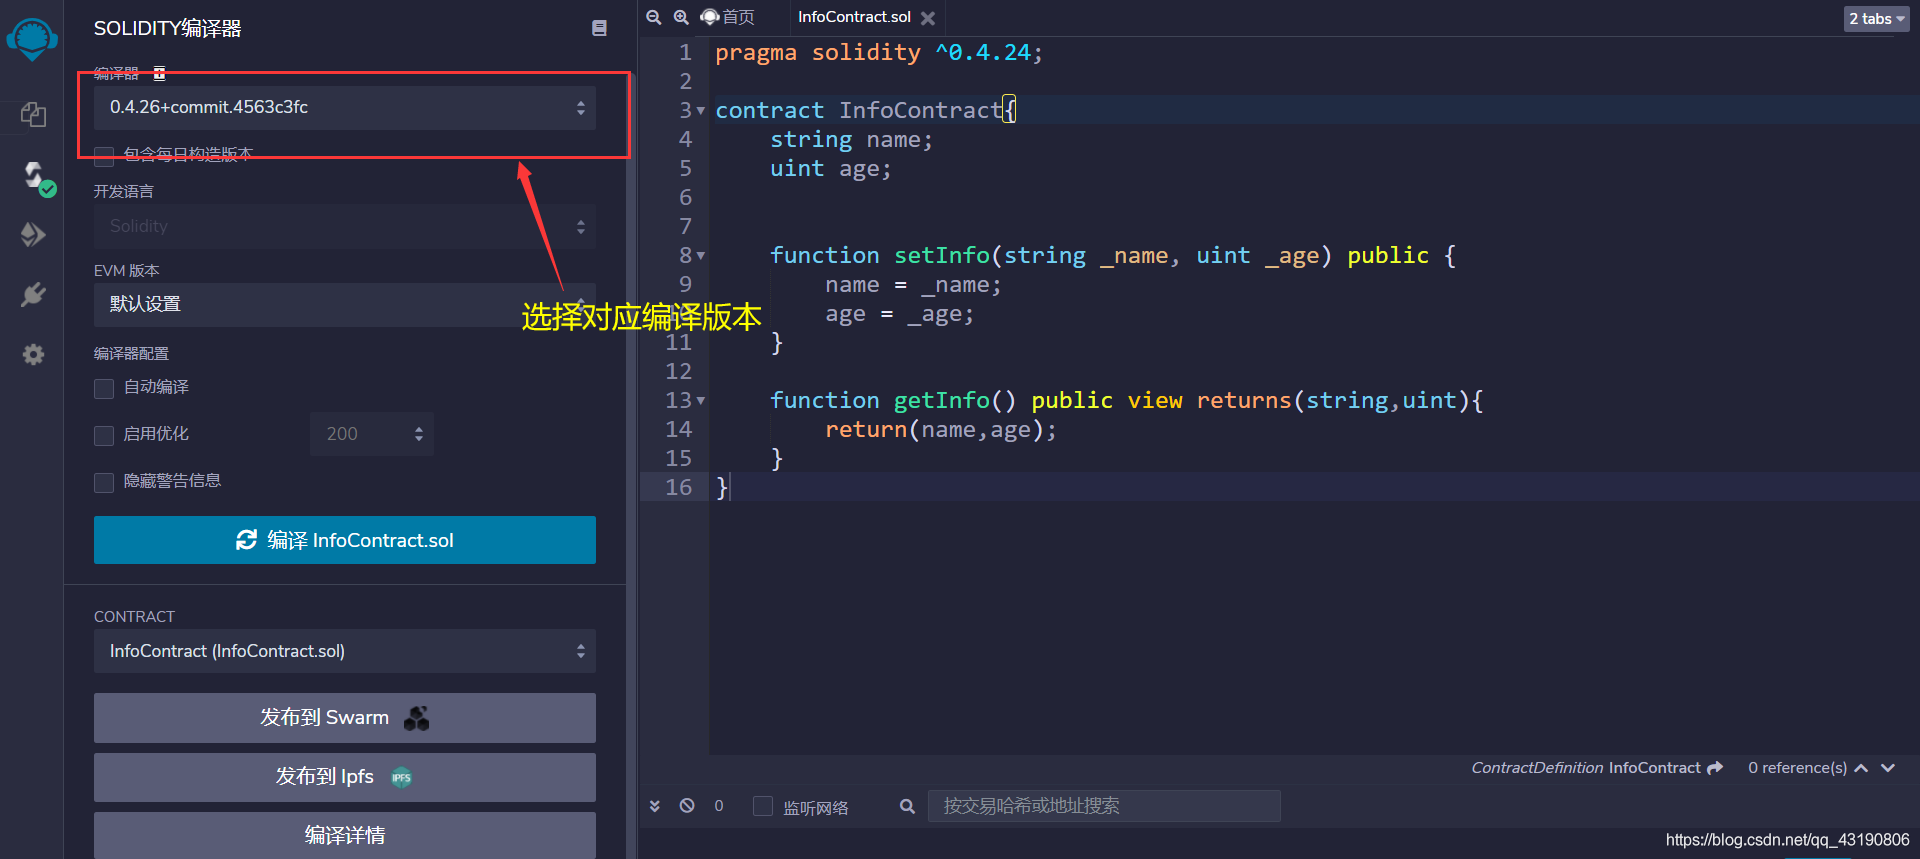Click the transaction hash search field

tap(1104, 806)
